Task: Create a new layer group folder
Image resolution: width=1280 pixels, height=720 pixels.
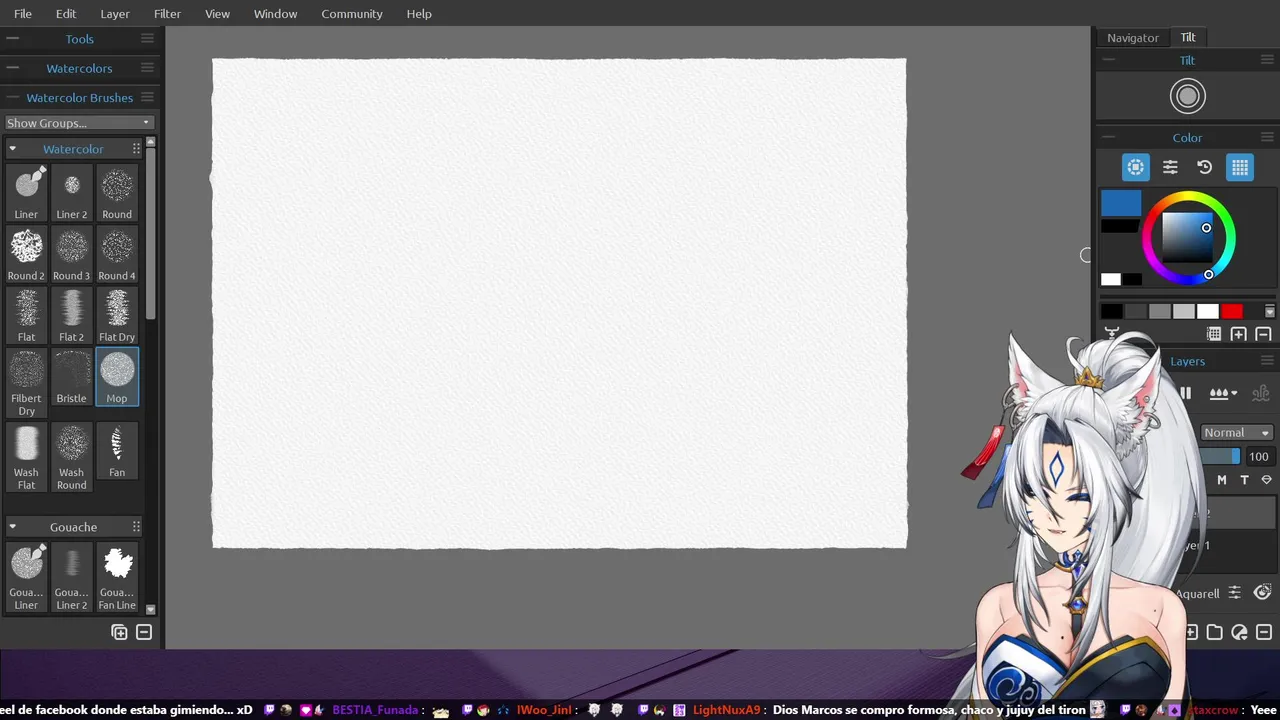Action: click(x=1214, y=632)
